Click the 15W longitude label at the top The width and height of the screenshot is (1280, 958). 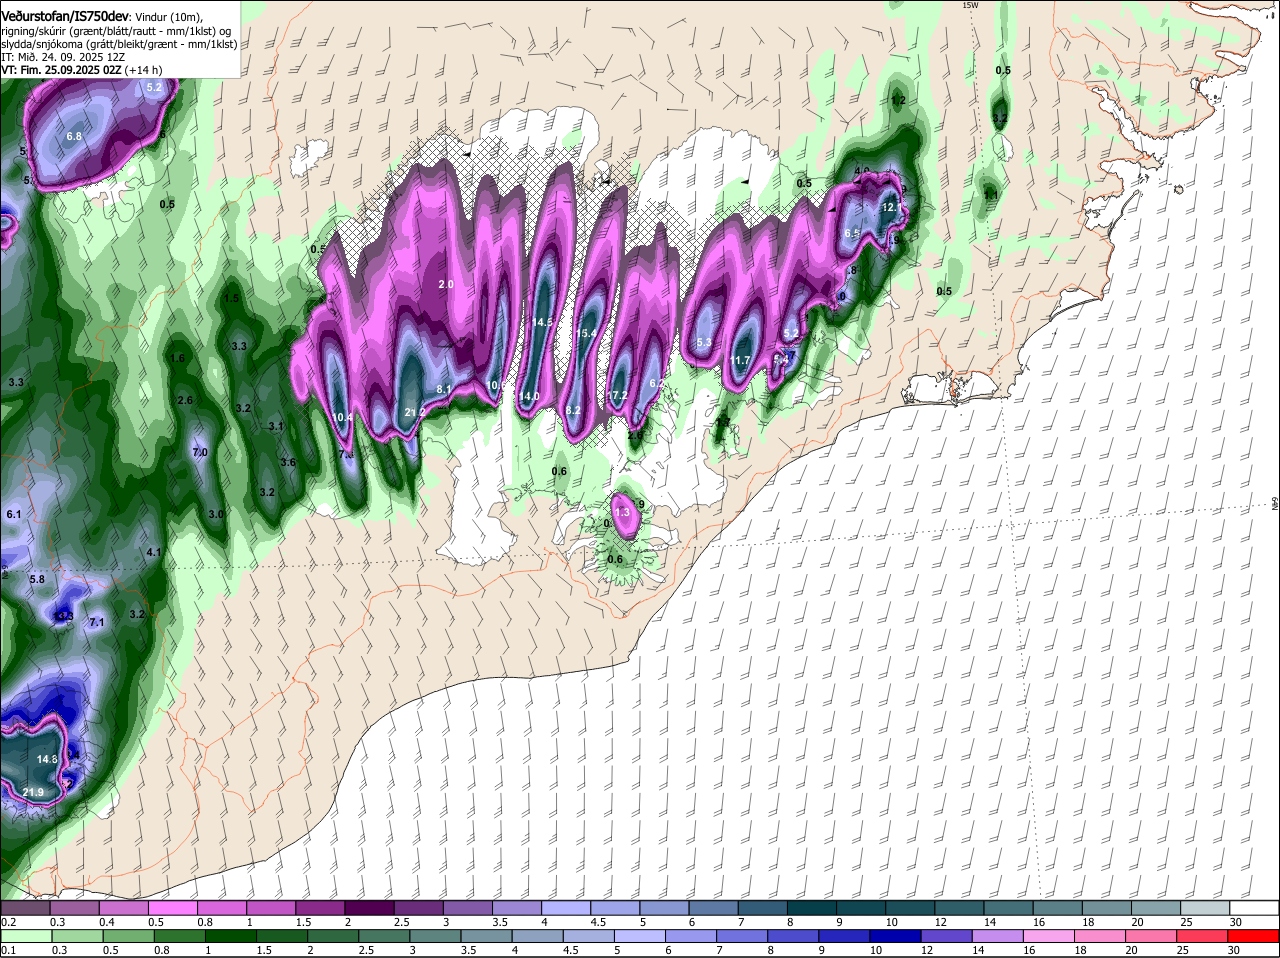pyautogui.click(x=969, y=5)
